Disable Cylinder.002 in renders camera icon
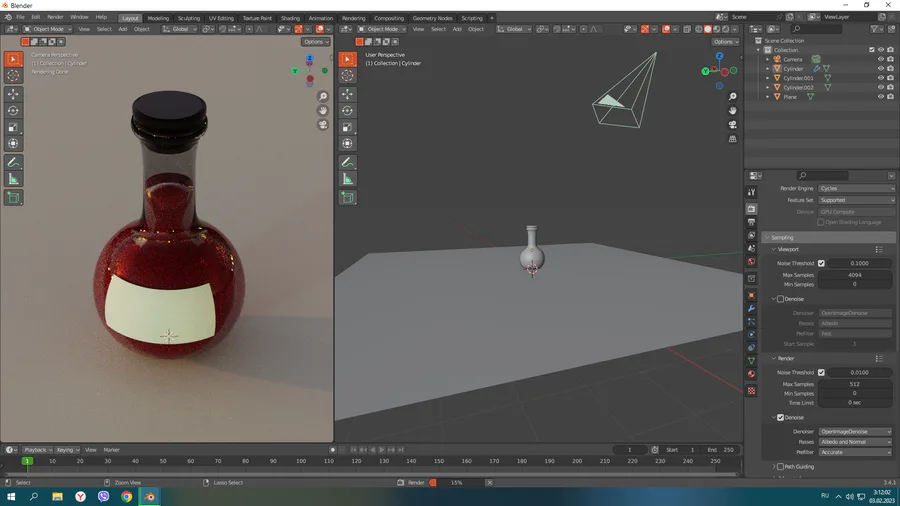Viewport: 900px width, 506px height. pos(890,87)
